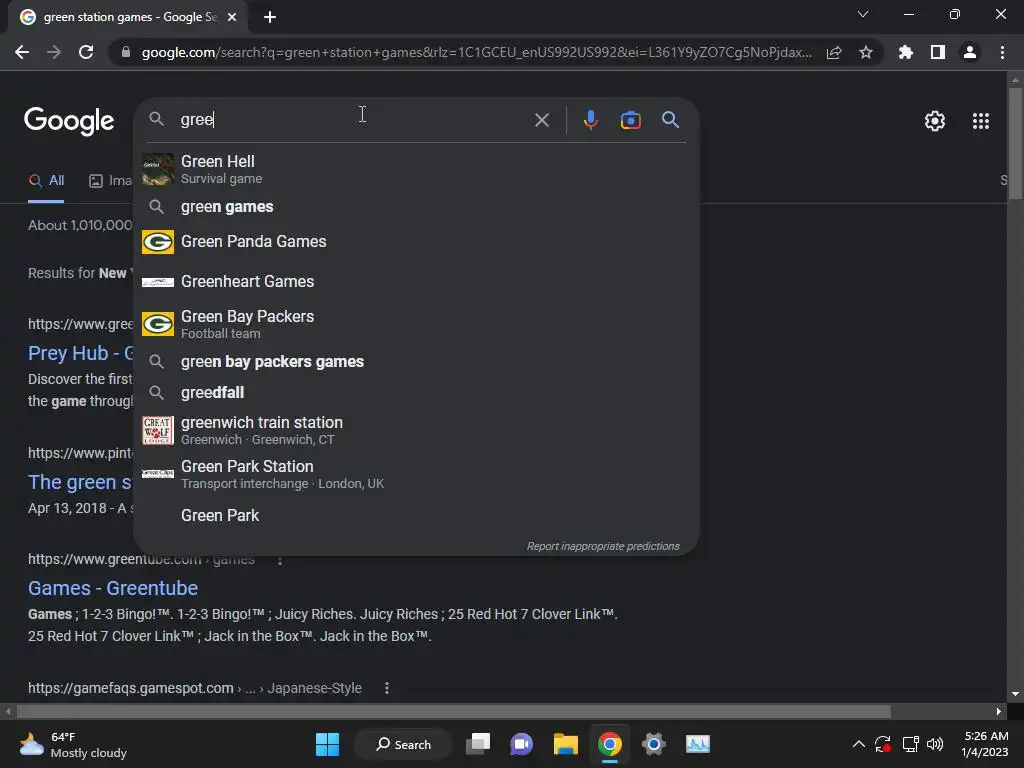Open the Windows Start menu

tap(327, 744)
